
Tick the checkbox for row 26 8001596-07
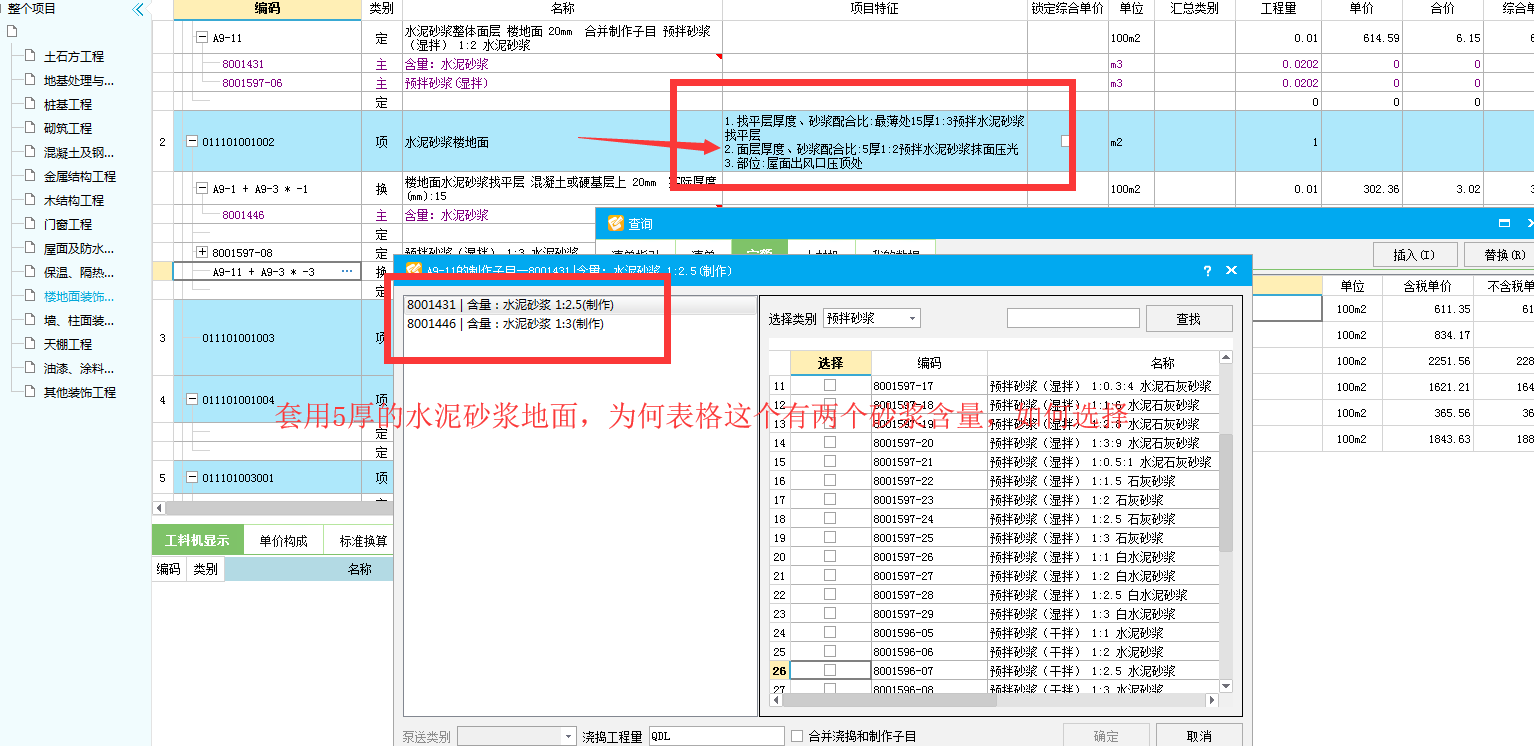pos(830,670)
